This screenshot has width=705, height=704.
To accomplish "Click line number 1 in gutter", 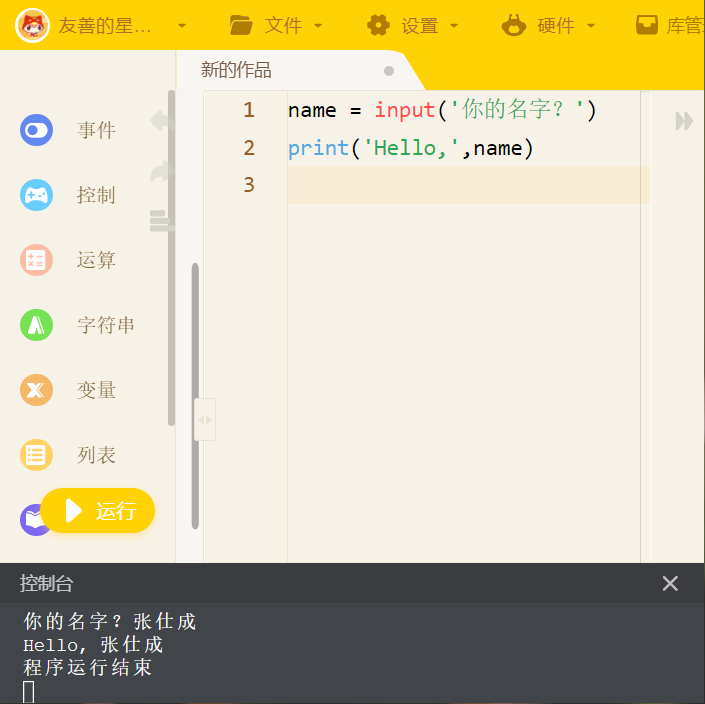I will click(x=249, y=110).
